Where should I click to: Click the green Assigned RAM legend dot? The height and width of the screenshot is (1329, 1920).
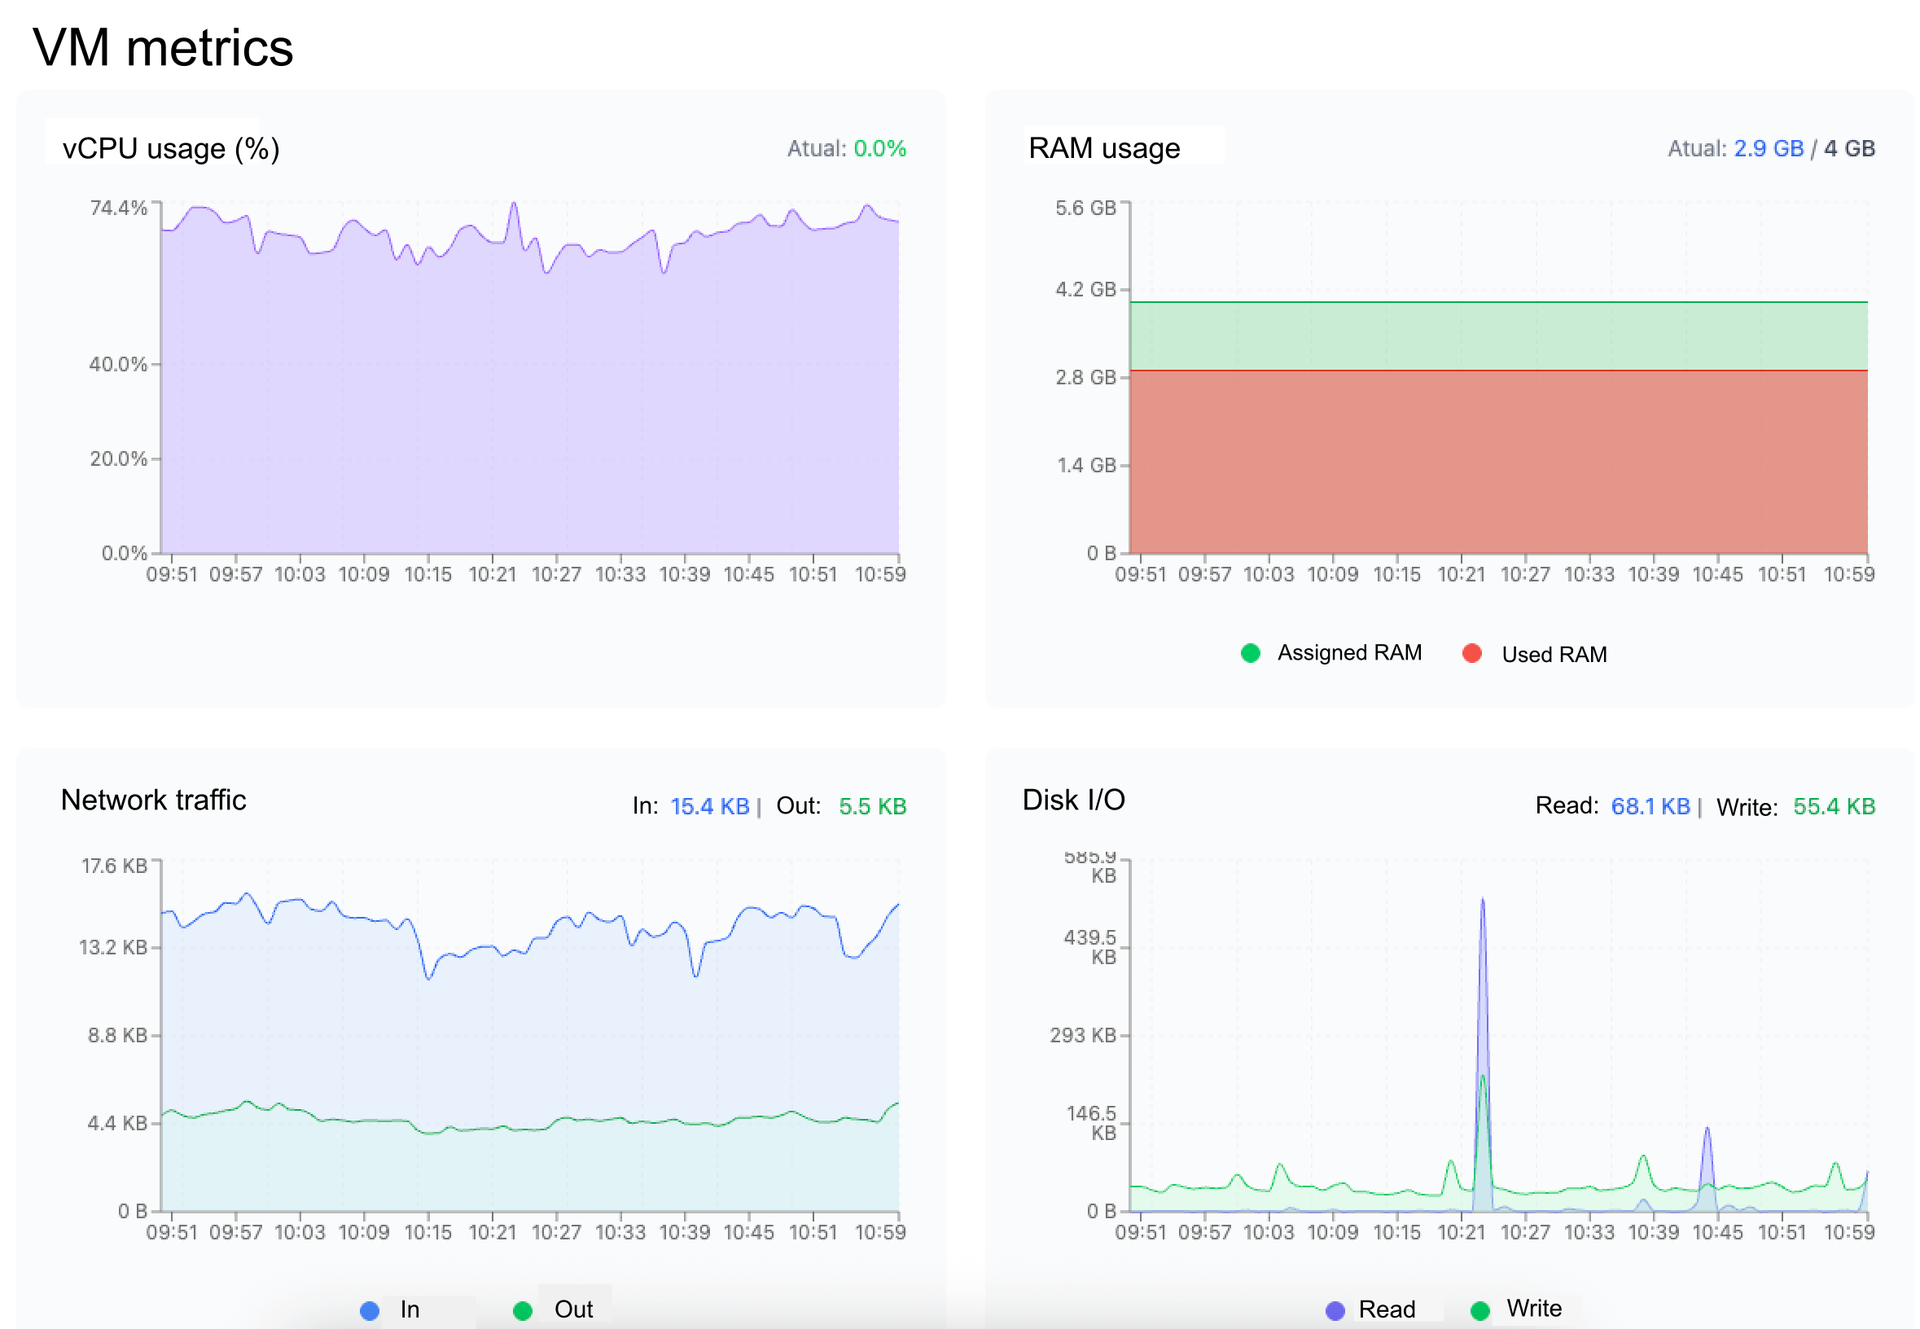1250,653
